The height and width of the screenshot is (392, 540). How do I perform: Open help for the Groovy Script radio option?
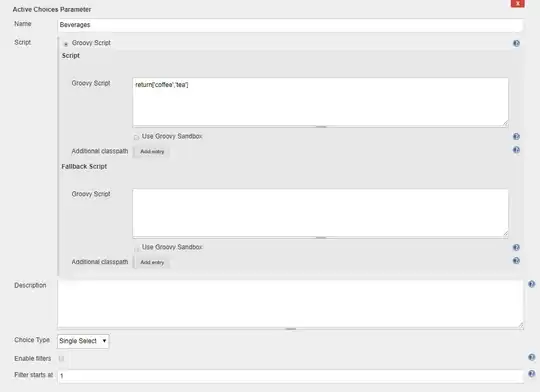point(516,43)
